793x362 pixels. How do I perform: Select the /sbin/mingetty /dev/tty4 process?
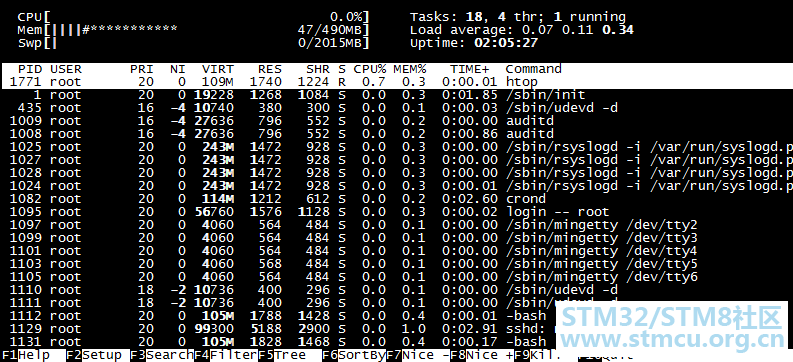396,251
